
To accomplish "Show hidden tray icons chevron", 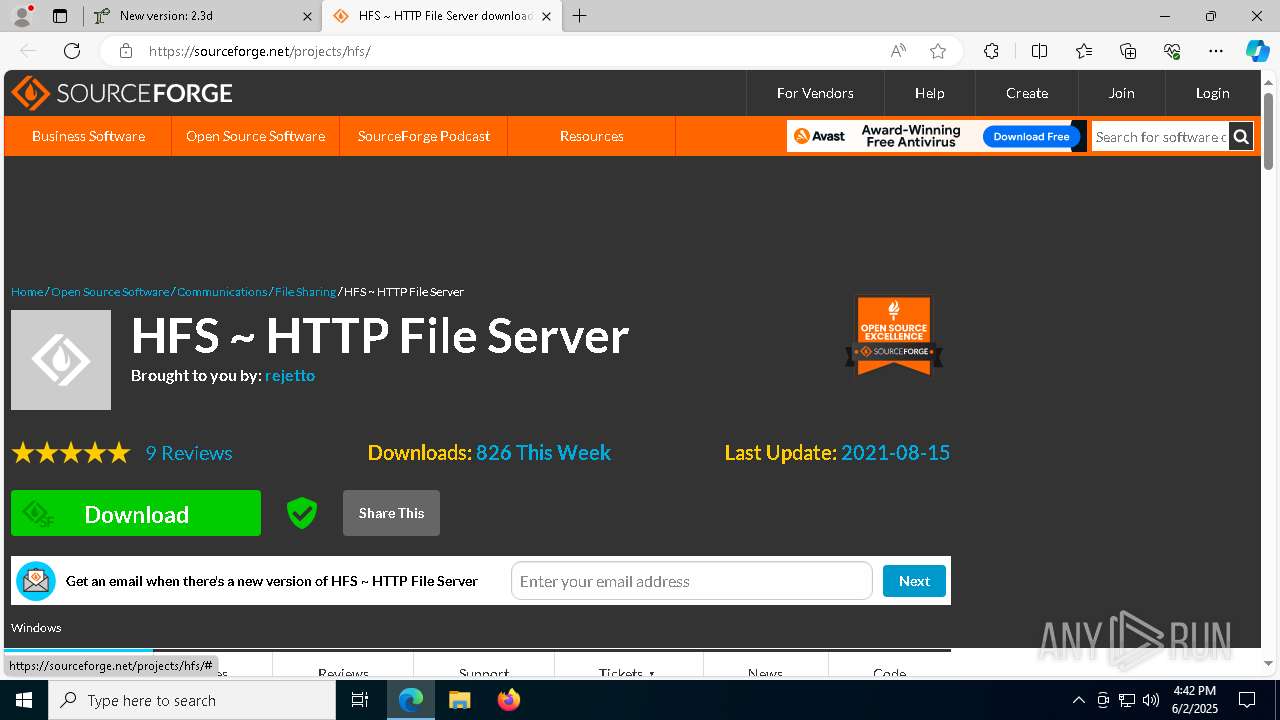I will pyautogui.click(x=1078, y=700).
